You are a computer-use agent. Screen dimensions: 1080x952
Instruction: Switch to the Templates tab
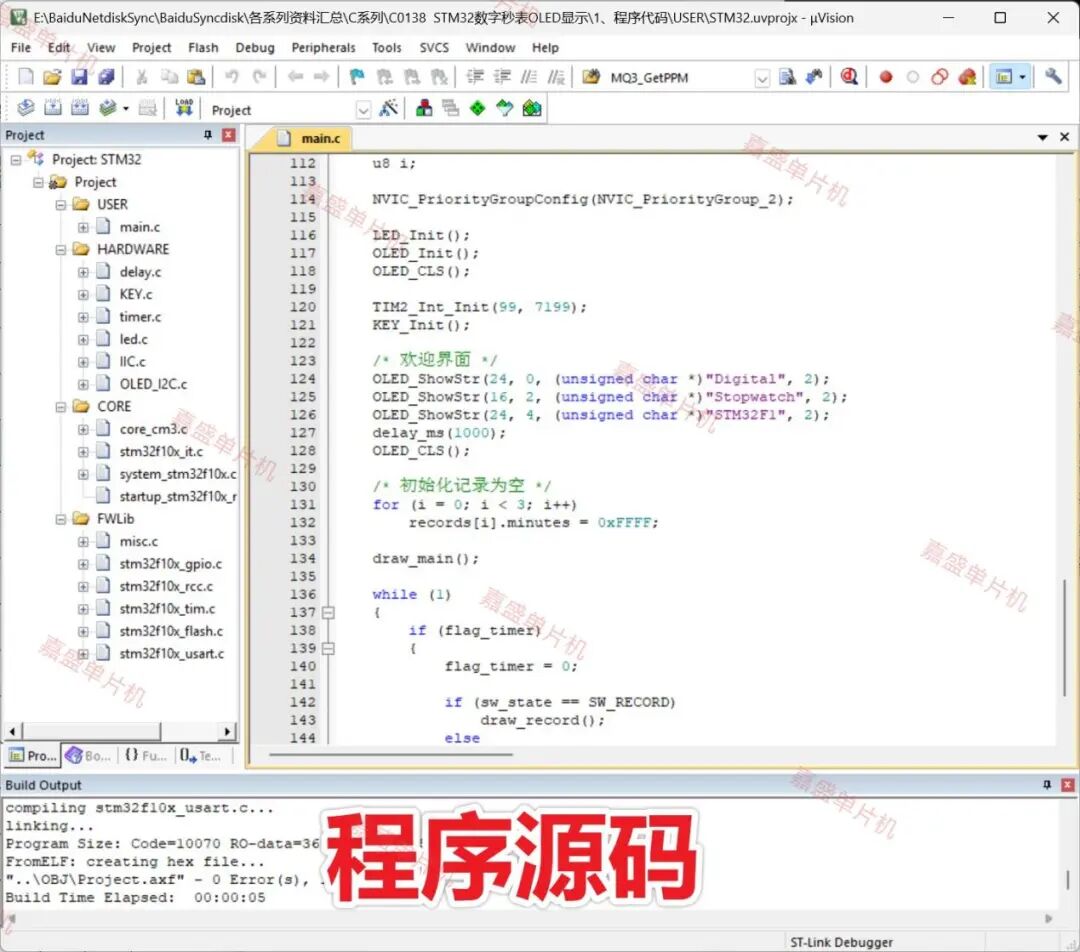coord(200,756)
